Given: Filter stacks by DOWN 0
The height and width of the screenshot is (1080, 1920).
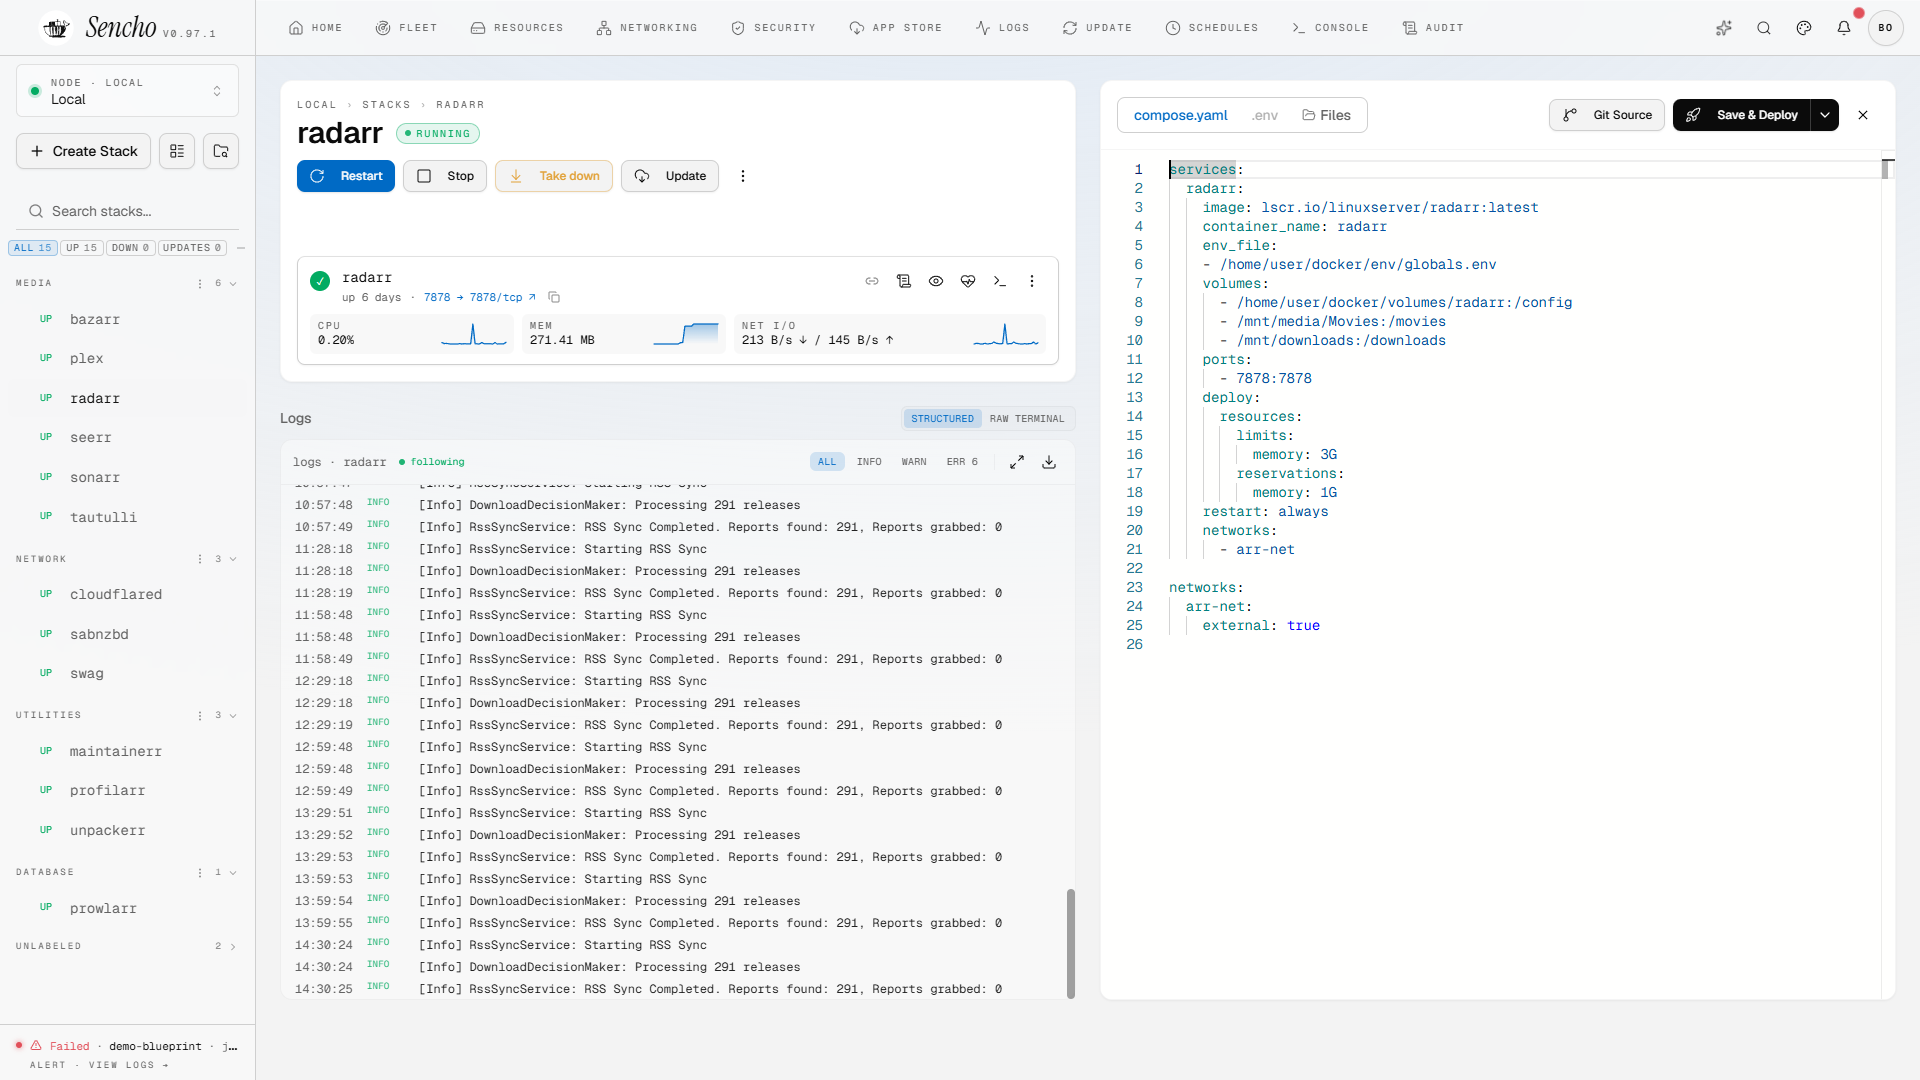Looking at the screenshot, I should tap(130, 248).
